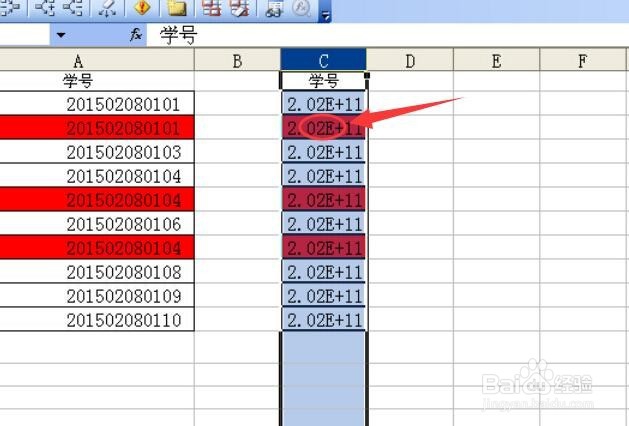Select the cell containing 201502080106
The height and width of the screenshot is (426, 629).
97,224
